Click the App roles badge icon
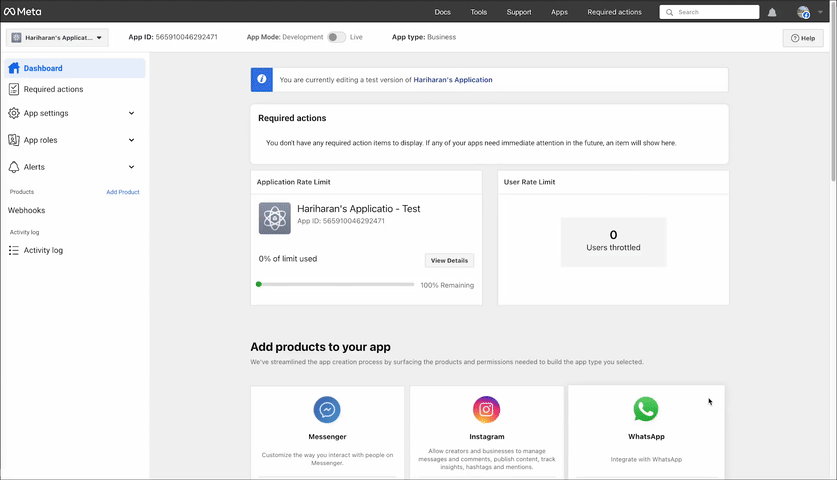This screenshot has height=480, width=837. [x=14, y=140]
